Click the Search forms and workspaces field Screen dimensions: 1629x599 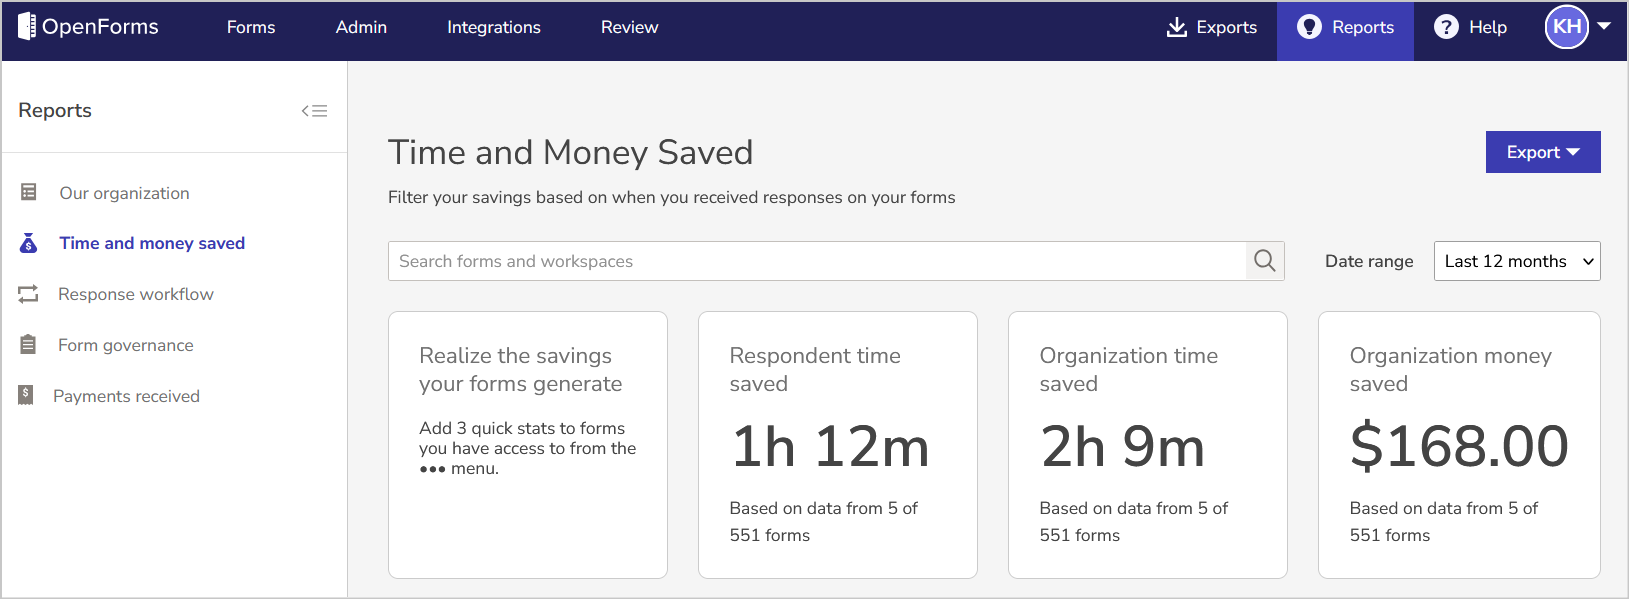pyautogui.click(x=816, y=261)
